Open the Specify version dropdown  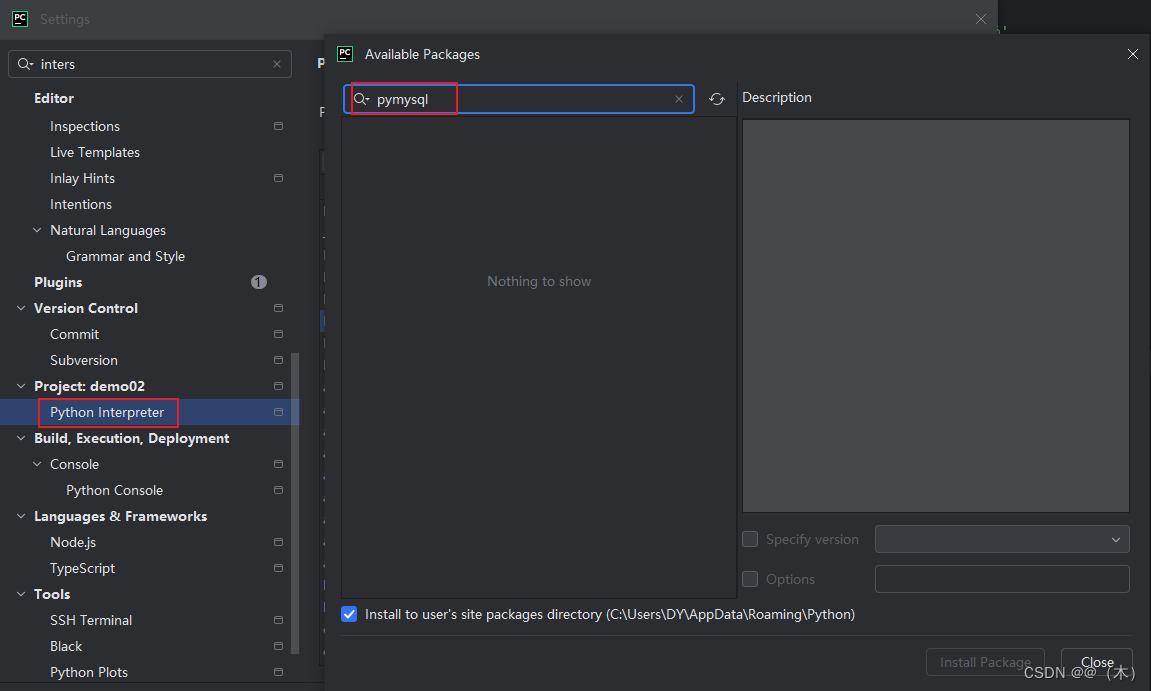click(1002, 539)
